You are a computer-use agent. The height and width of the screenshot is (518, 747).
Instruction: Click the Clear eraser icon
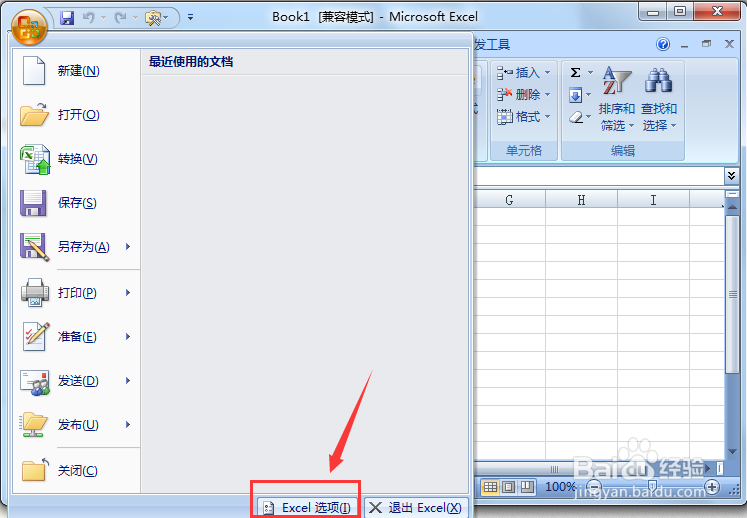pyautogui.click(x=576, y=117)
